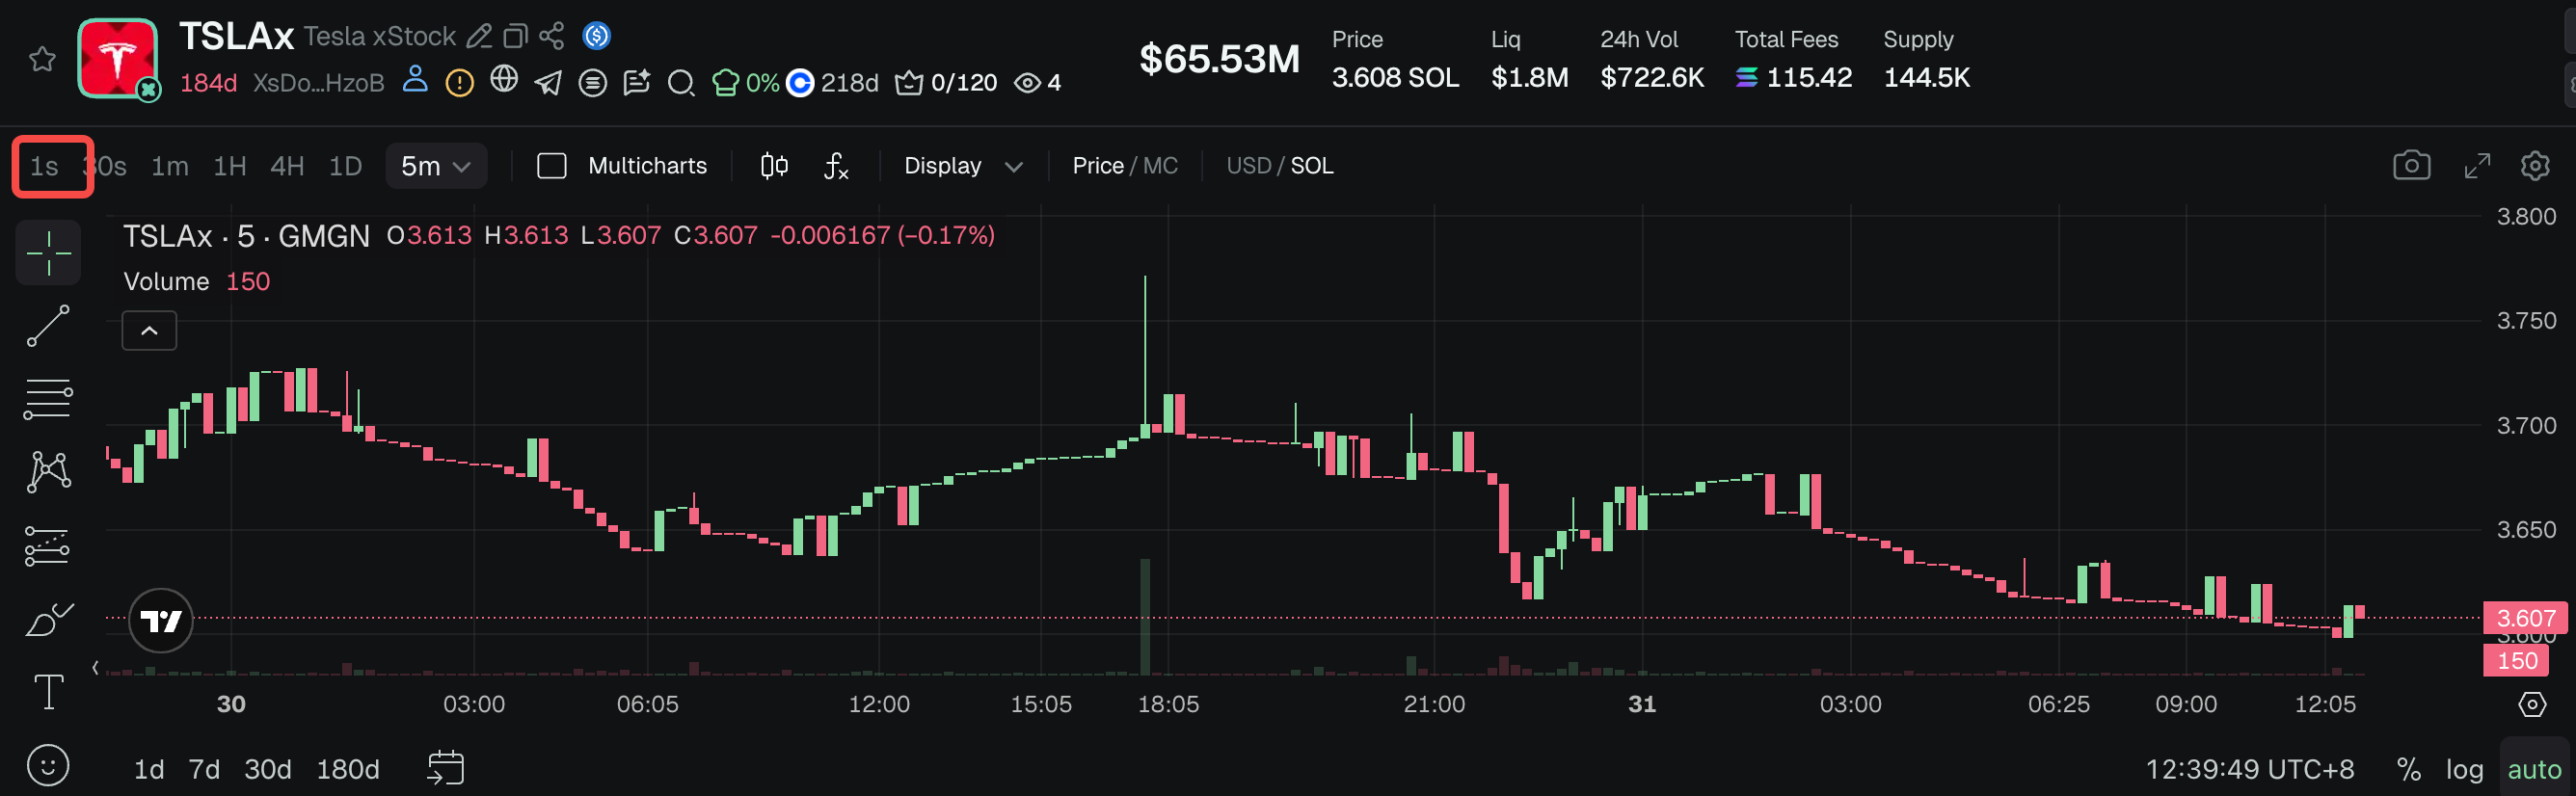Image resolution: width=2576 pixels, height=796 pixels.
Task: Select the trend line drawing tool
Action: (x=48, y=326)
